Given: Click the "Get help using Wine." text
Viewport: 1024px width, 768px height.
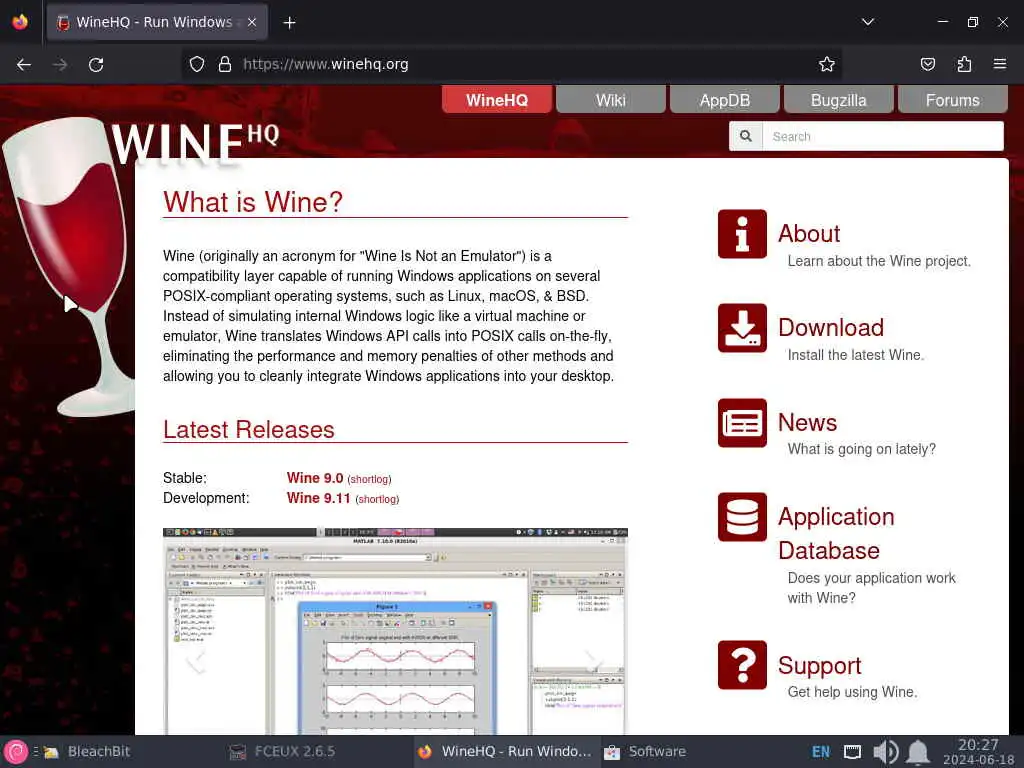Looking at the screenshot, I should coord(852,692).
